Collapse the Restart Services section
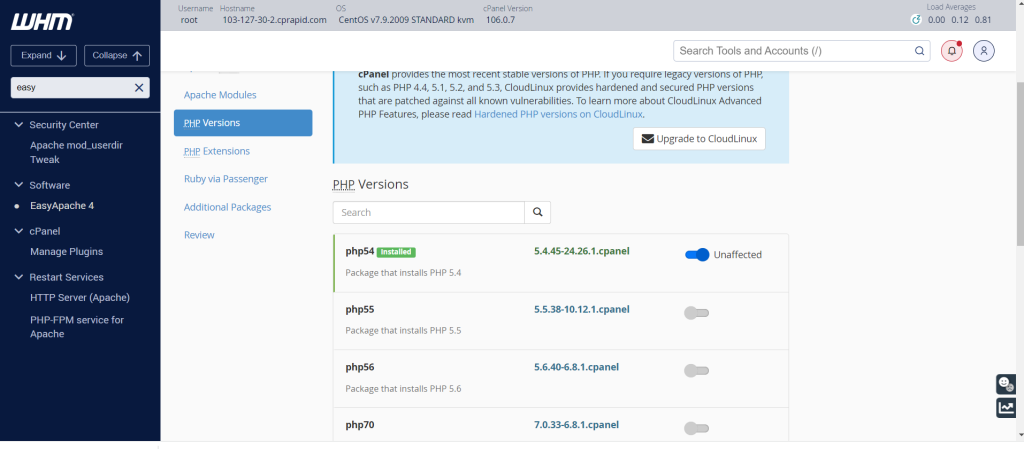 18,277
